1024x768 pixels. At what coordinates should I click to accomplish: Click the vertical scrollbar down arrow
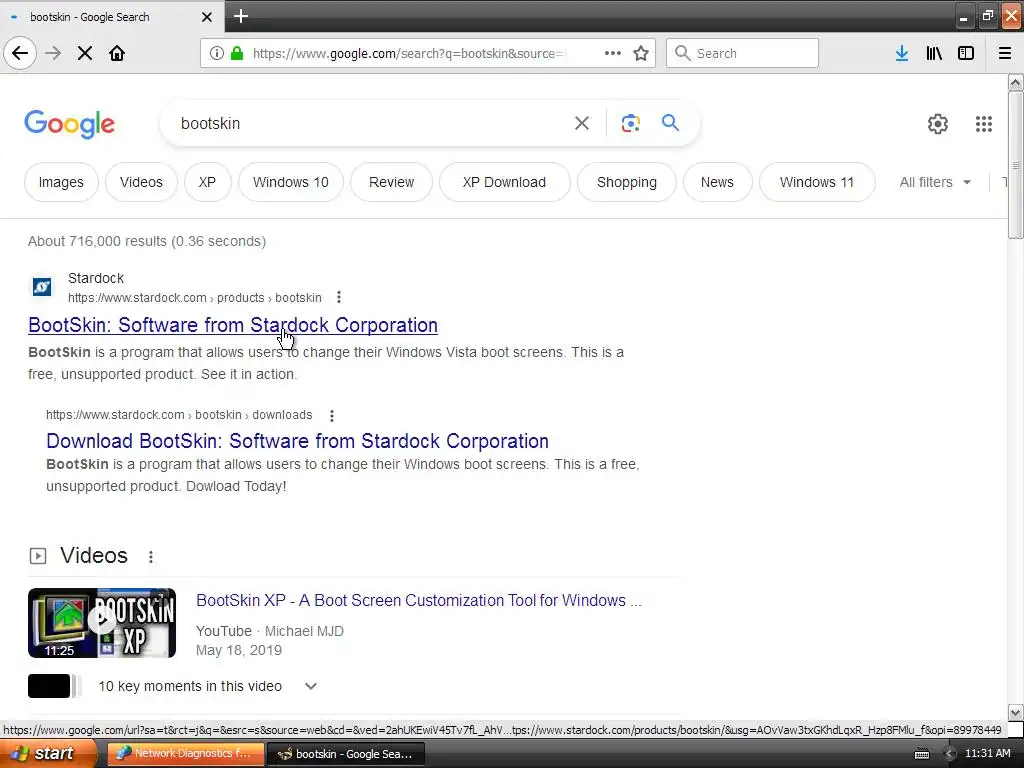1015,712
